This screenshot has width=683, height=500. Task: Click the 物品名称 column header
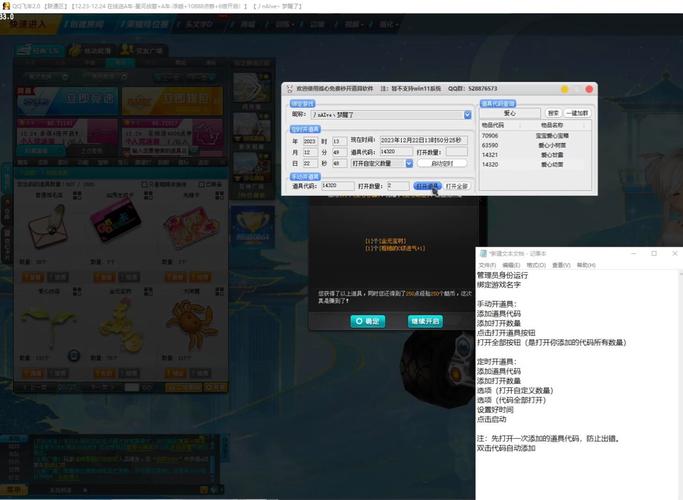552,125
